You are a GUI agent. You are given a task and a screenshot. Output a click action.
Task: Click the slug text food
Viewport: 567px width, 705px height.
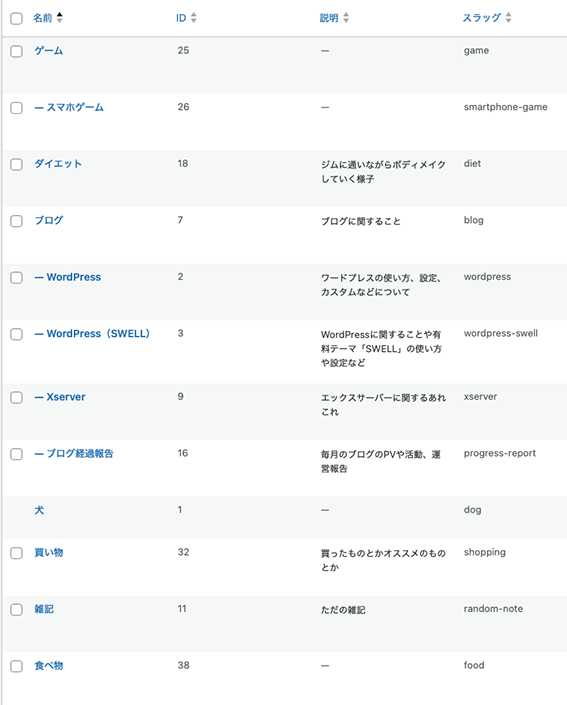[x=474, y=665]
